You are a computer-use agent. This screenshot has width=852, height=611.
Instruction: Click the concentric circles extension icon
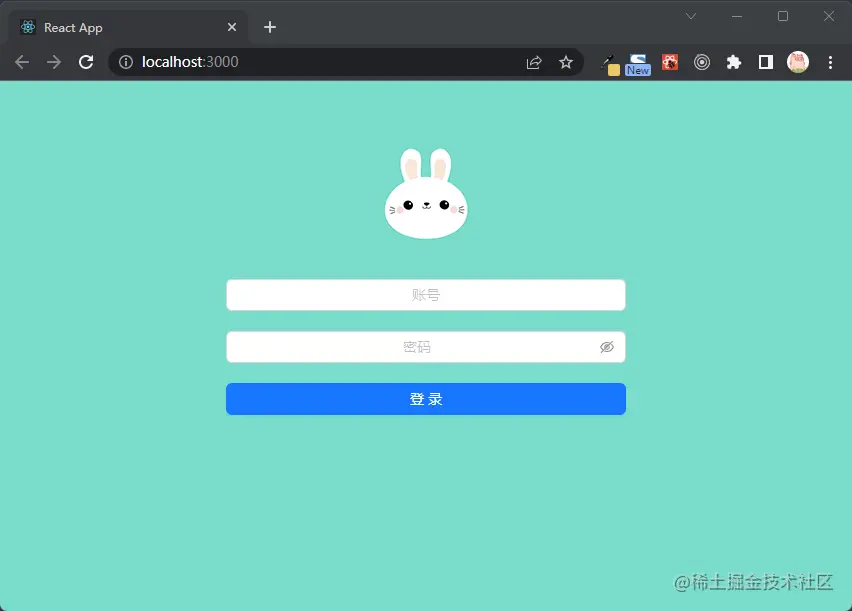coord(701,62)
